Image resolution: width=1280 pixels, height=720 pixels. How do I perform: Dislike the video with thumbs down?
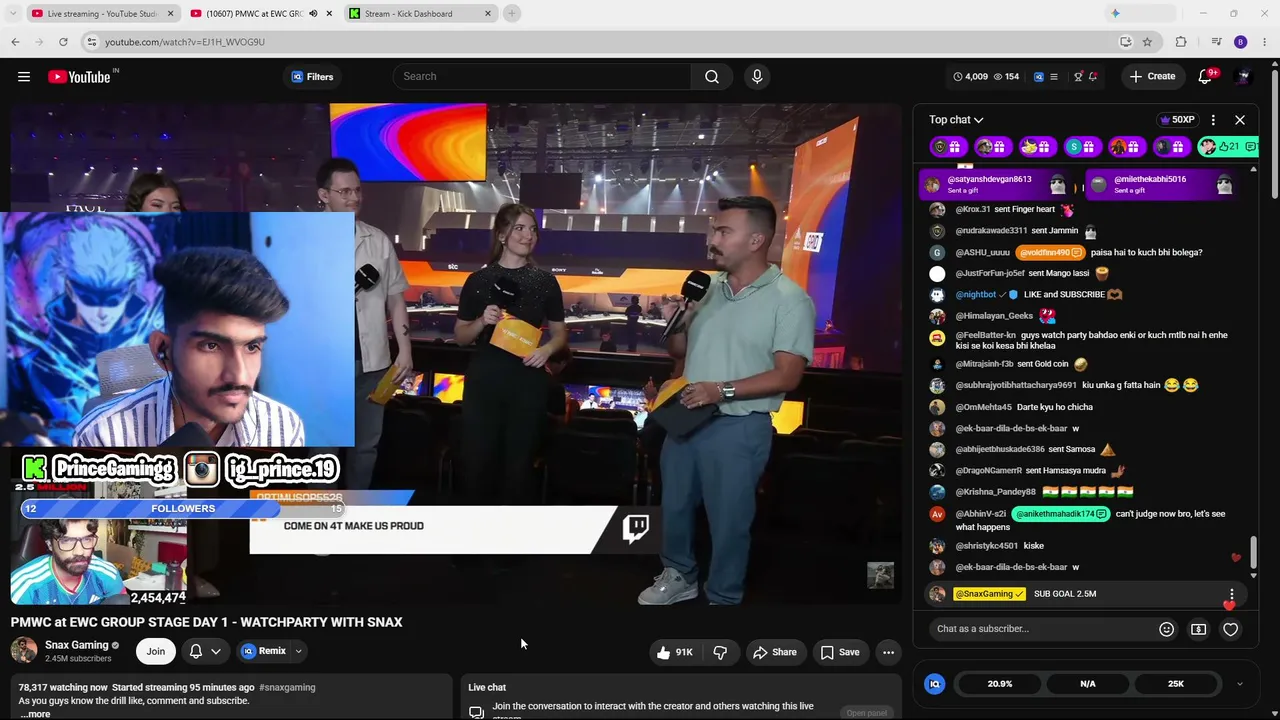[720, 652]
